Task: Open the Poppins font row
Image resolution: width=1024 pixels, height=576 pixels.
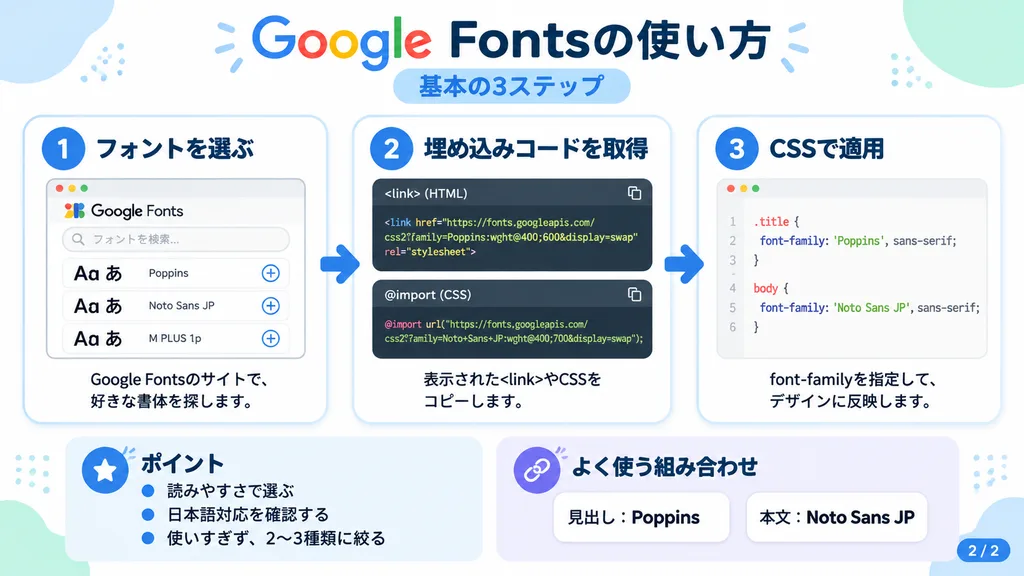Action: 176,273
